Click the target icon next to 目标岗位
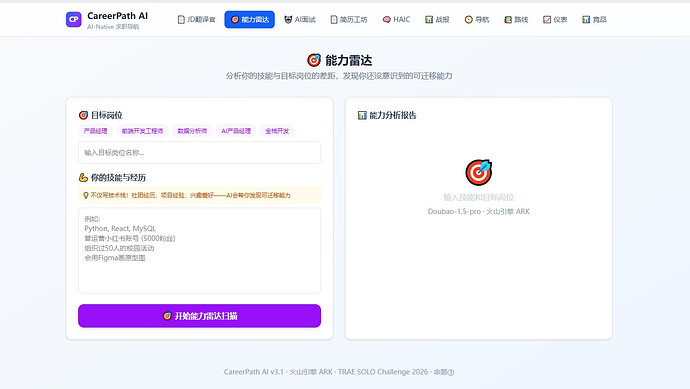 (83, 115)
